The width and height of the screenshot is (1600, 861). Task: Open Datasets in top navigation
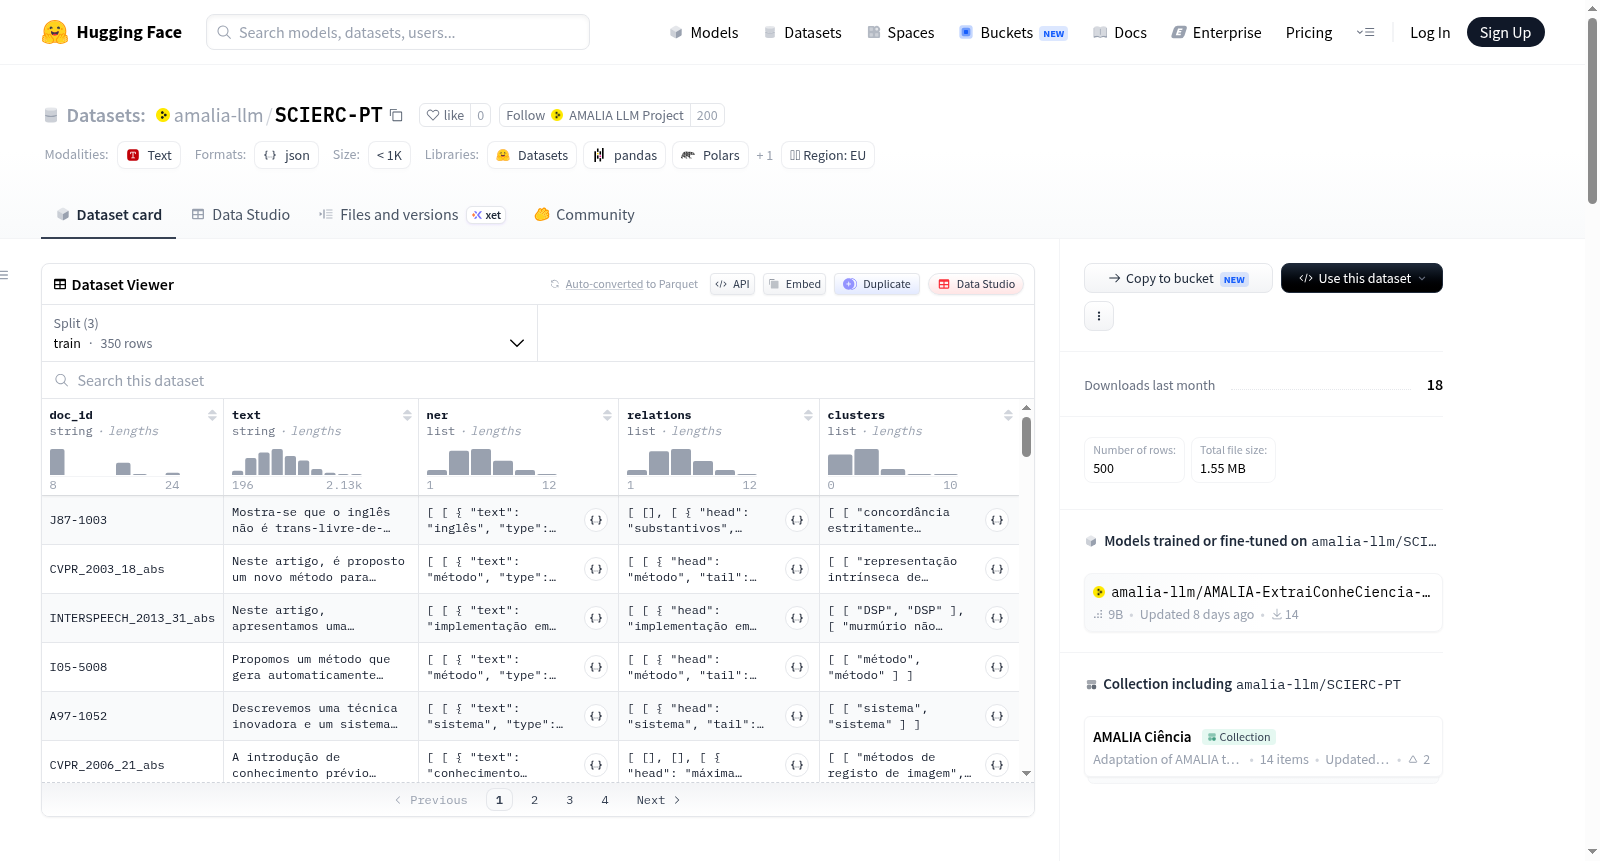(x=802, y=32)
